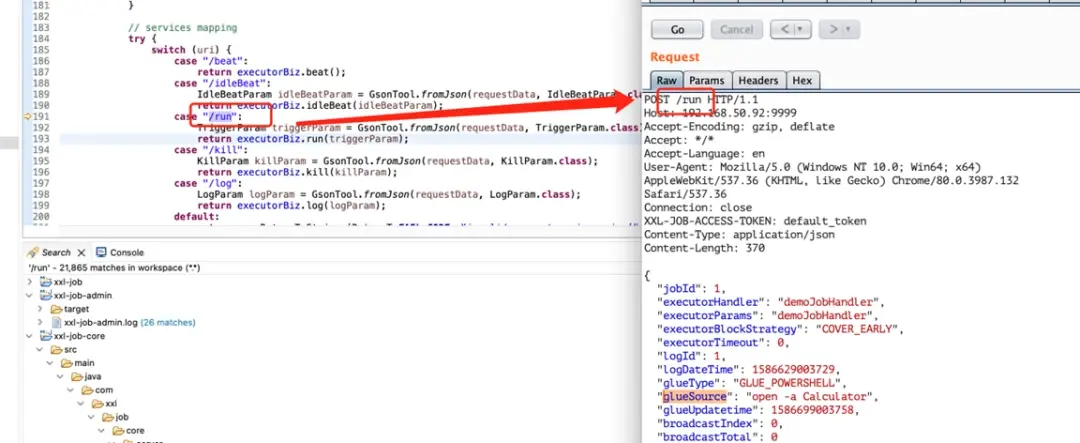Click the Cancel button beside Go
This screenshot has width=1080, height=443.
click(736, 30)
